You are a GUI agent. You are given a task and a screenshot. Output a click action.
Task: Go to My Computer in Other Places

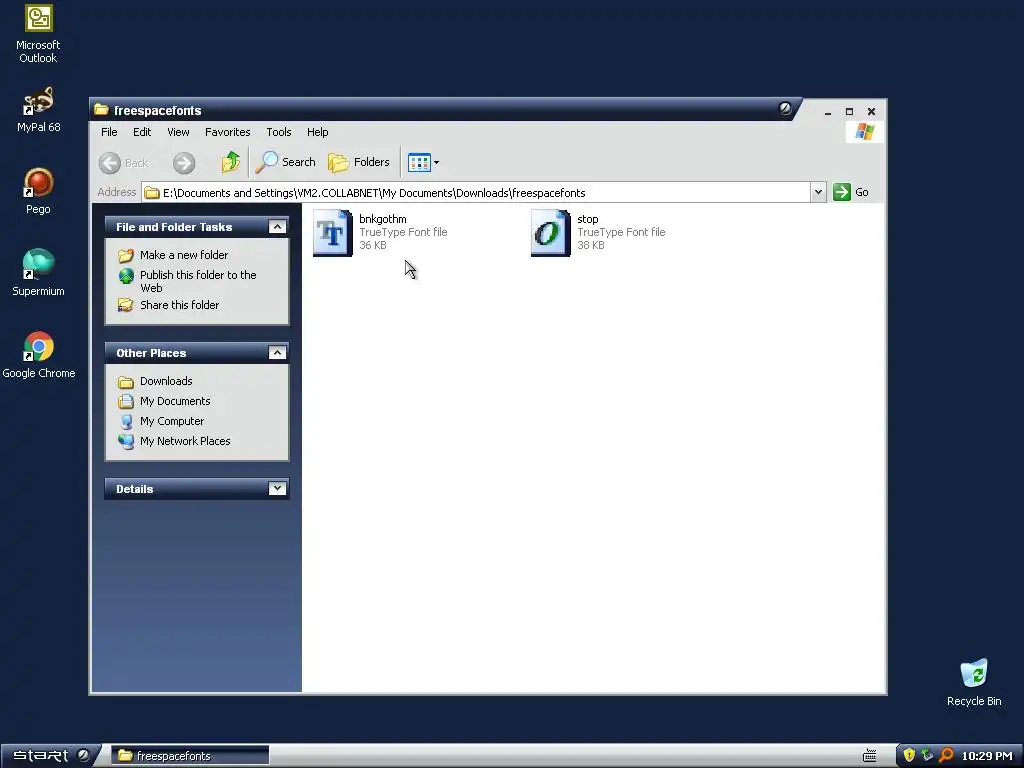tap(172, 421)
